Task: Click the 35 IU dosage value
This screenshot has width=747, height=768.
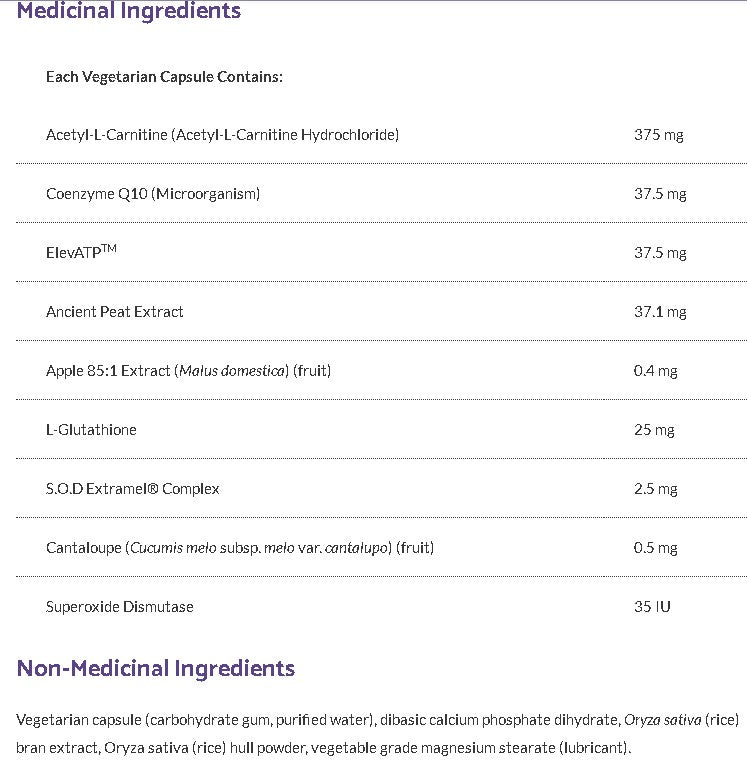Action: [652, 607]
